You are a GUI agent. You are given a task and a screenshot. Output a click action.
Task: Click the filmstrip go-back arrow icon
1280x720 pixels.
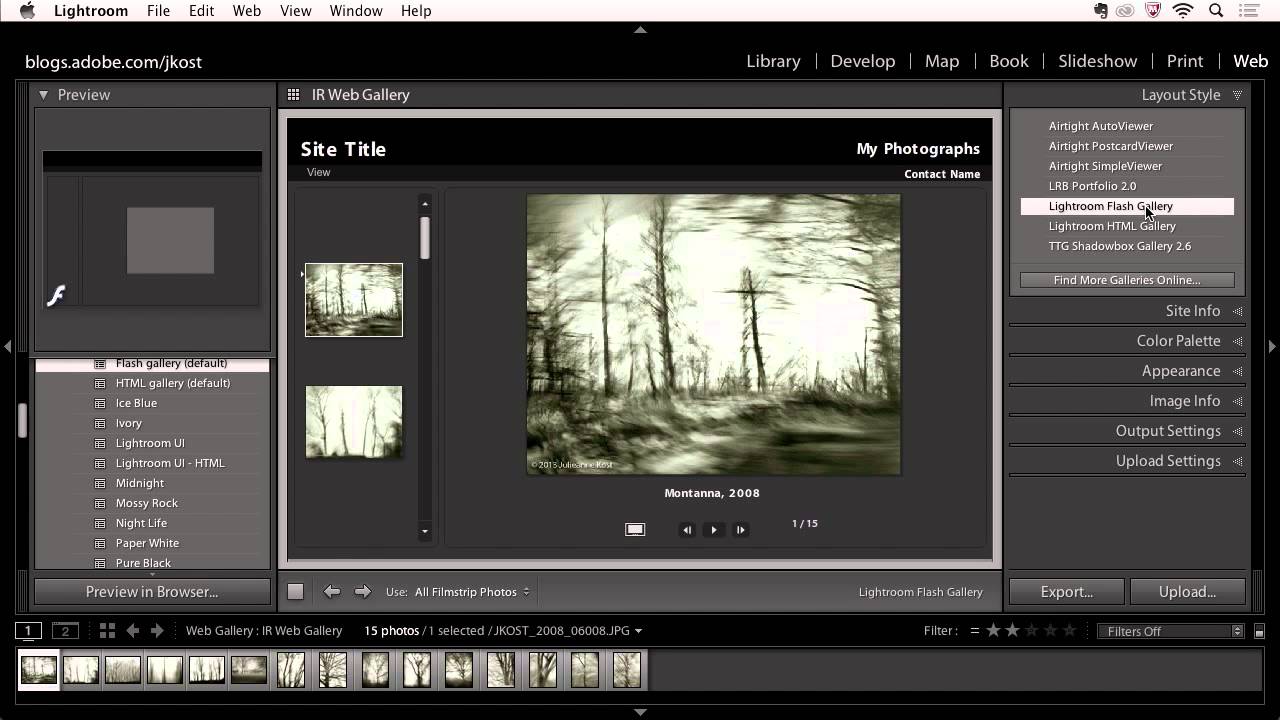[x=133, y=631]
